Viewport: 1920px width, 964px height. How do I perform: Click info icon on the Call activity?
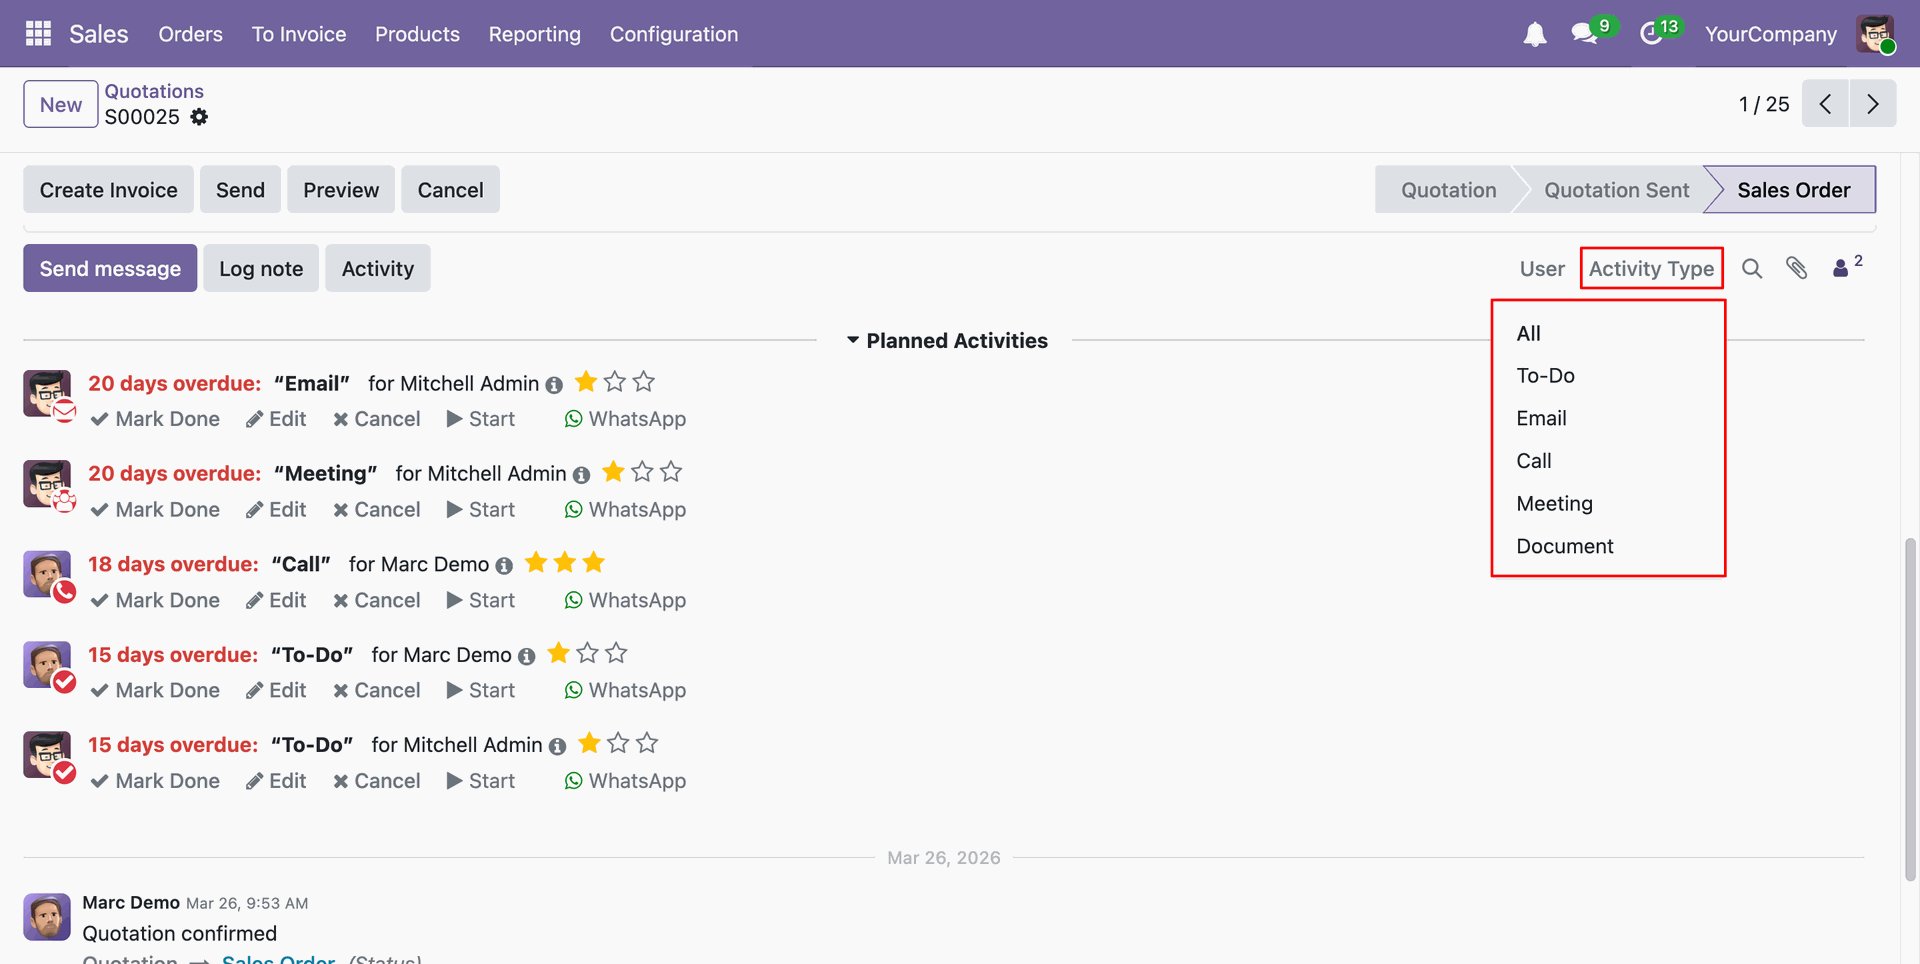tap(504, 566)
